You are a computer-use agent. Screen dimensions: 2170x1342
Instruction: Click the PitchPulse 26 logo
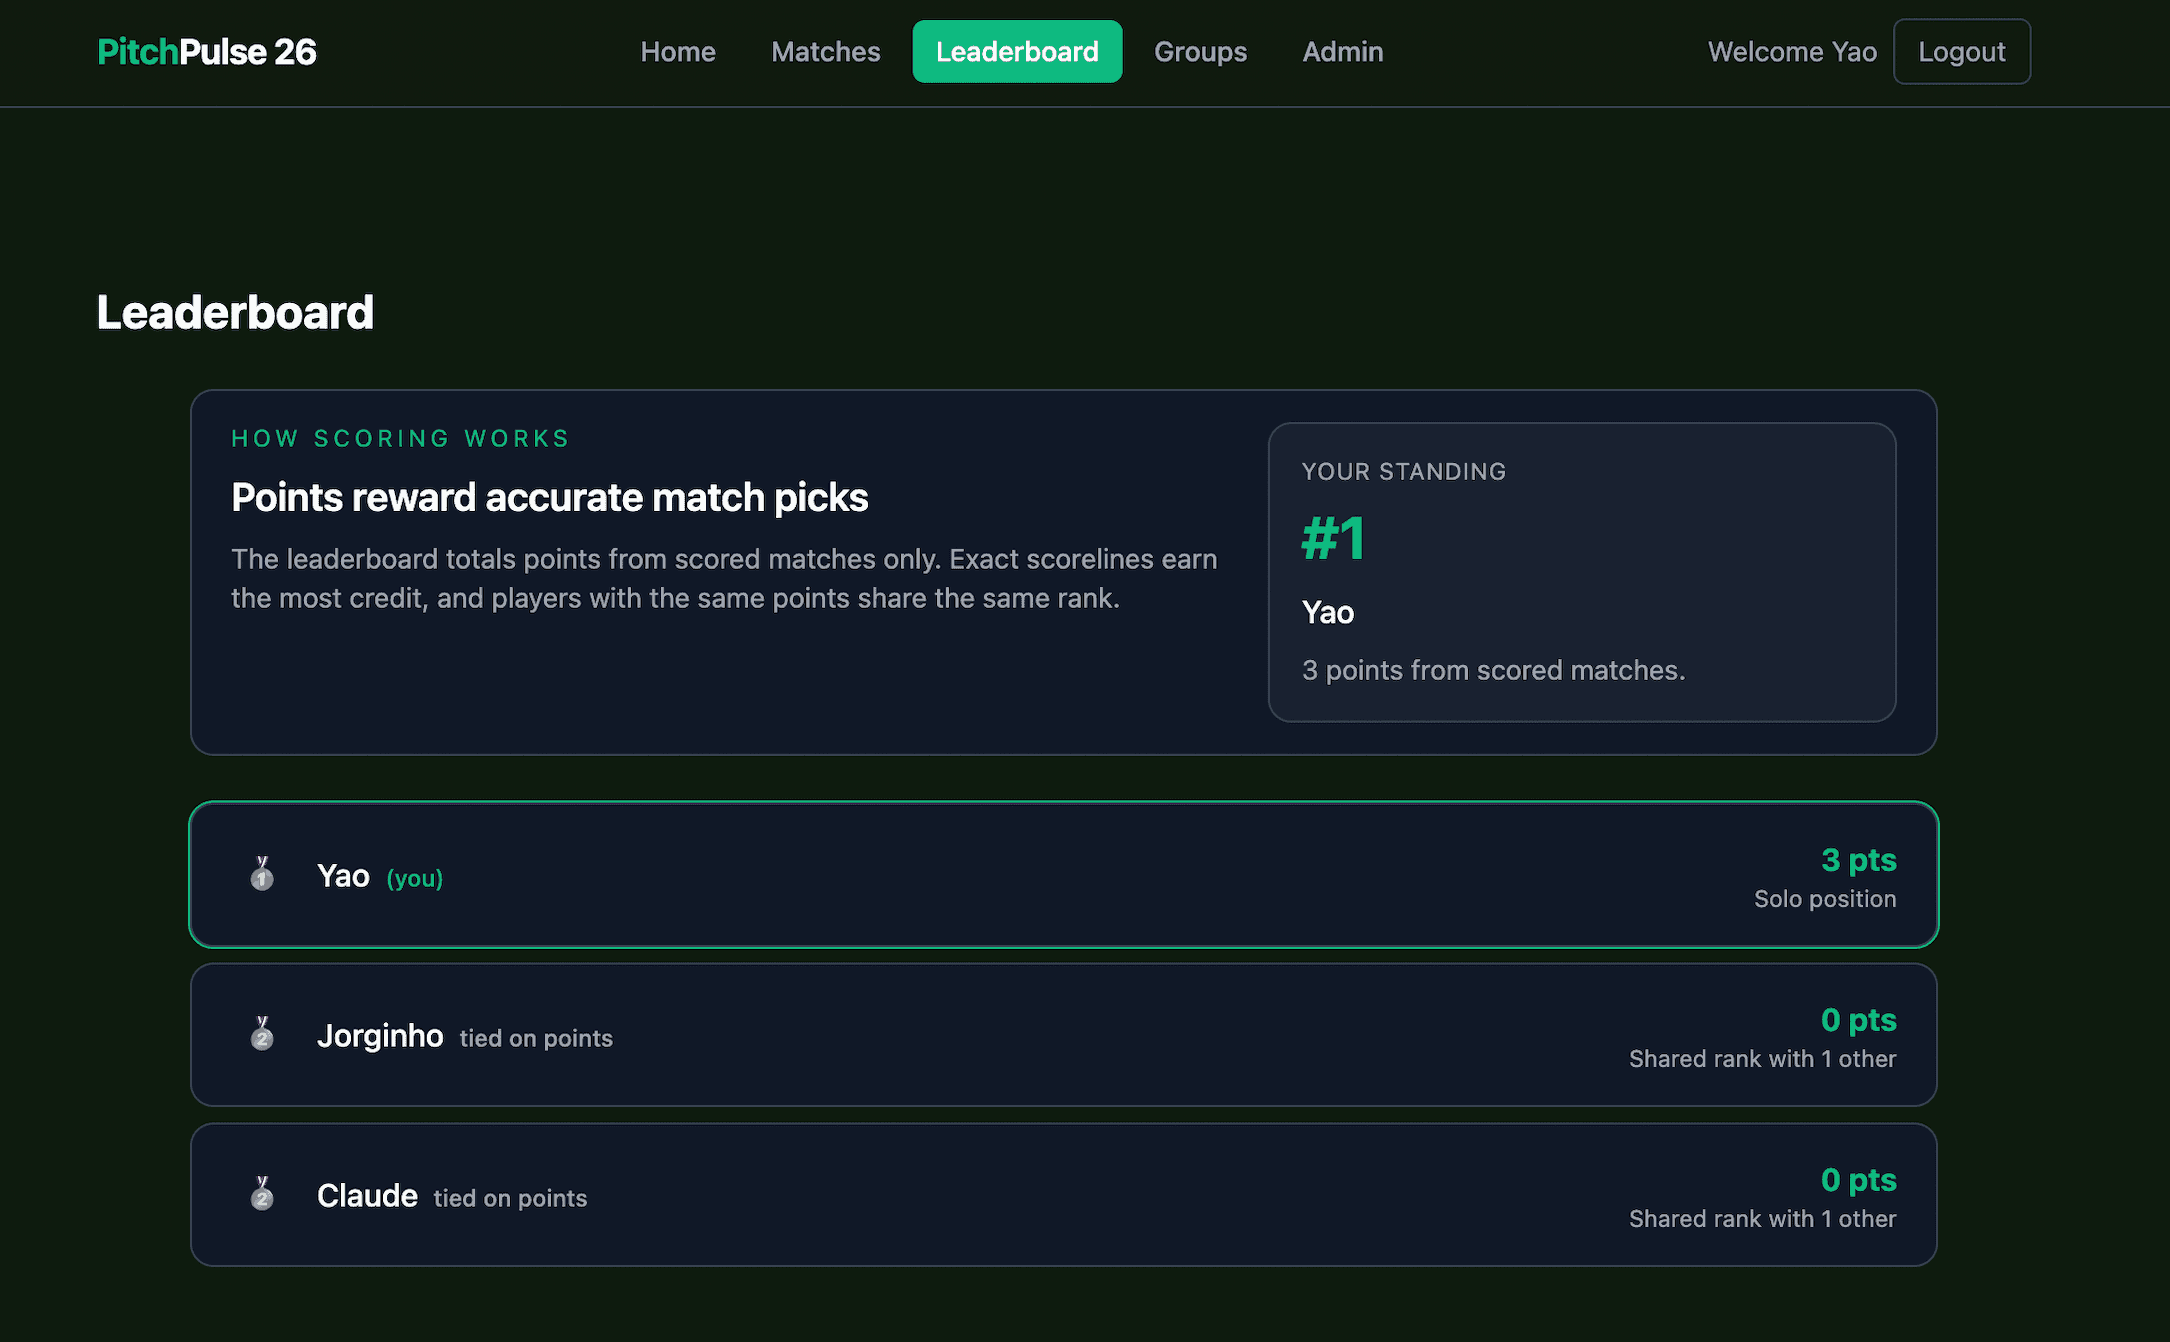point(207,52)
